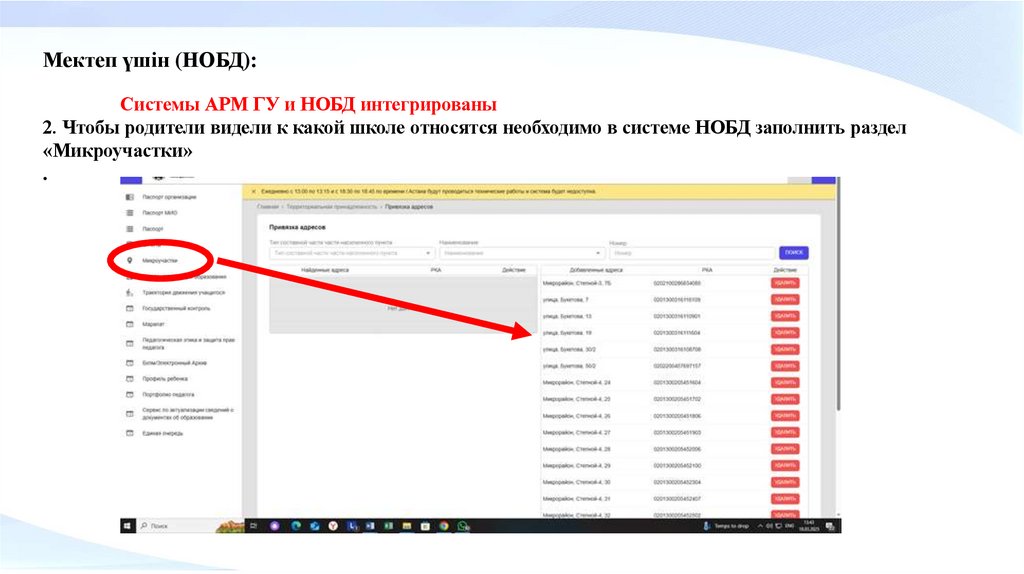Click icon beside Государственный контроль
Image resolution: width=1024 pixels, height=574 pixels.
click(129, 308)
